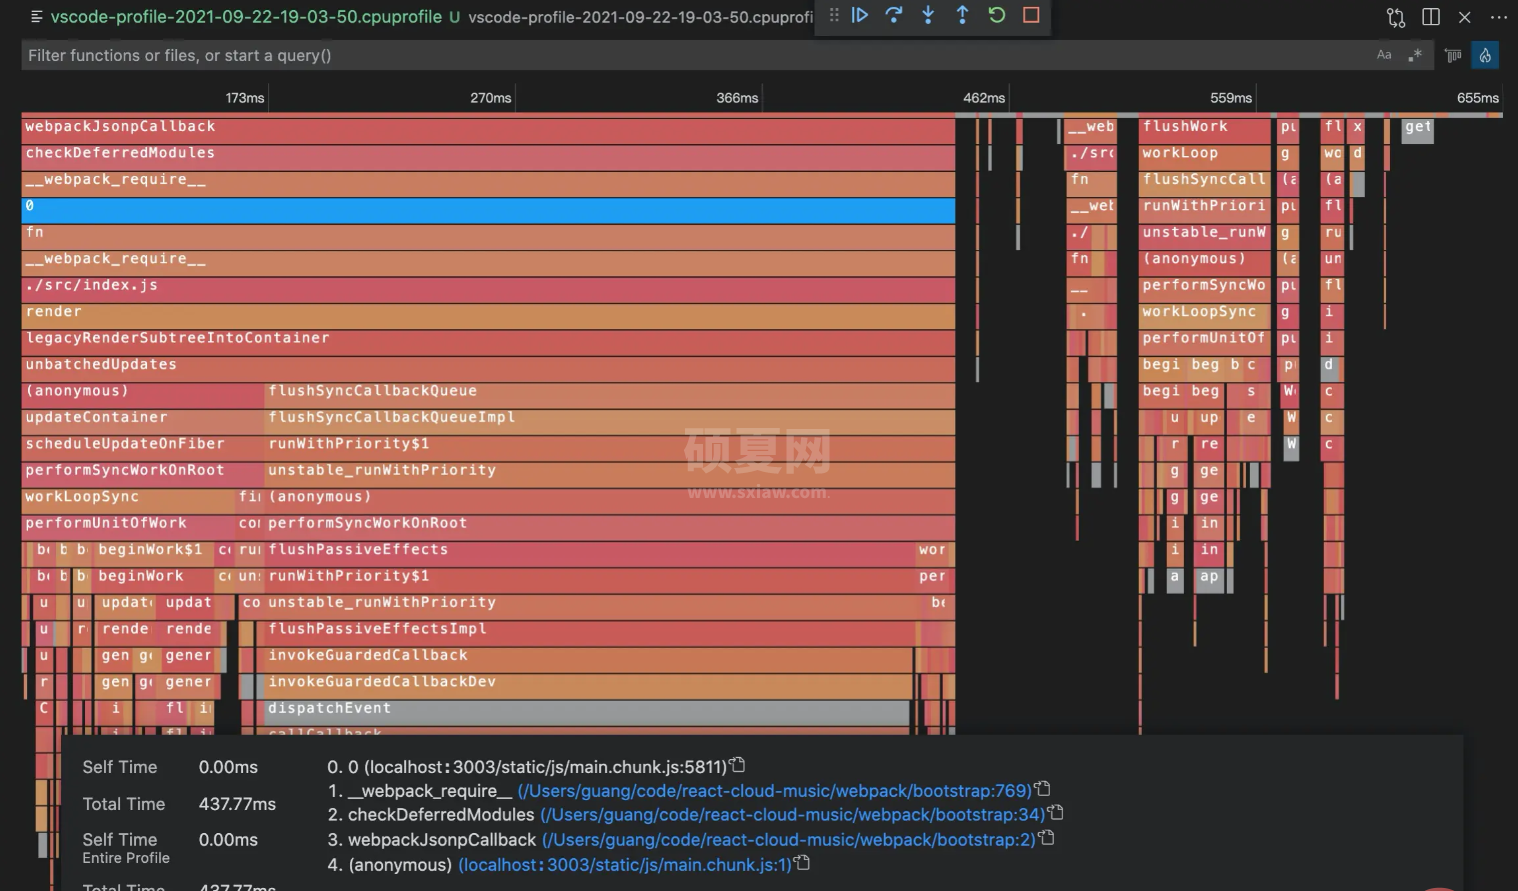Open the localhost main.chunk.js:1 link

coord(625,865)
